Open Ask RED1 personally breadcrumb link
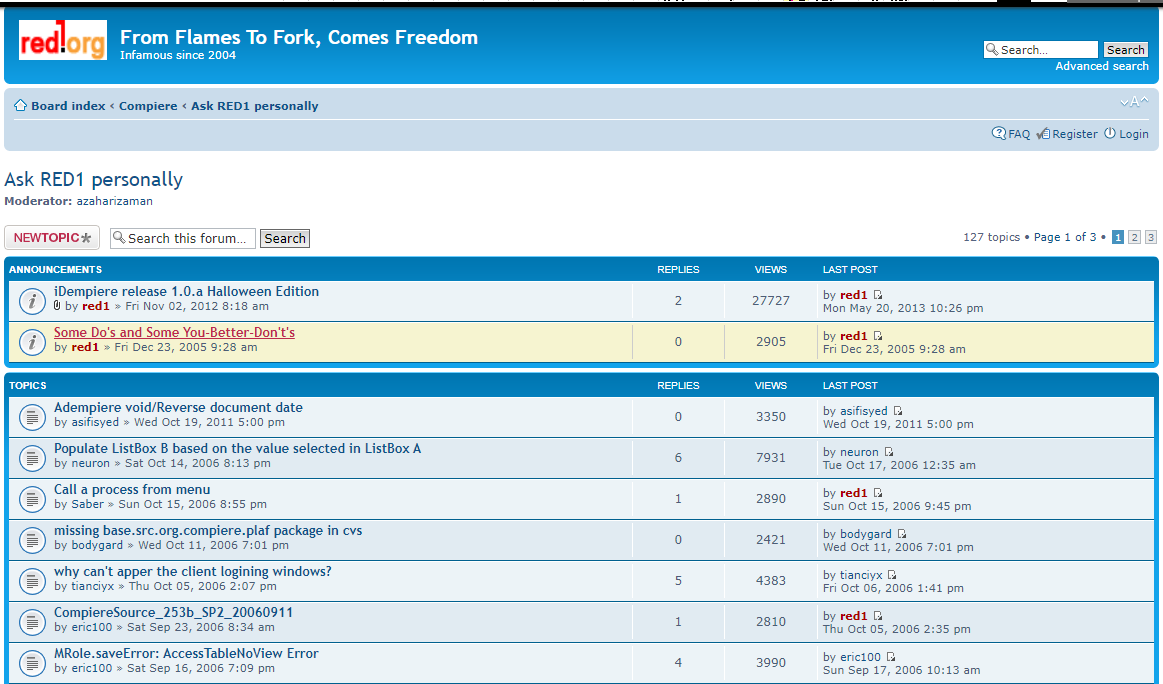Viewport: 1163px width, 684px height. [254, 105]
